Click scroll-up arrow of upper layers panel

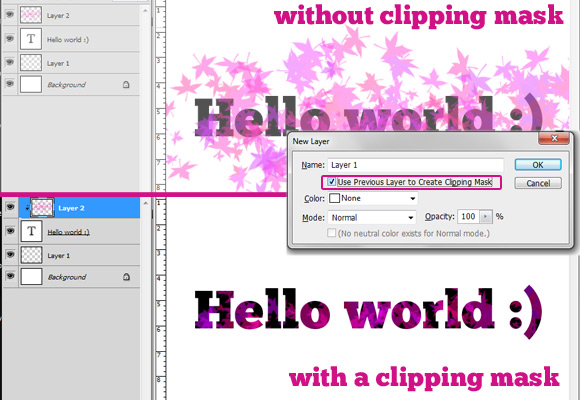click(x=145, y=11)
